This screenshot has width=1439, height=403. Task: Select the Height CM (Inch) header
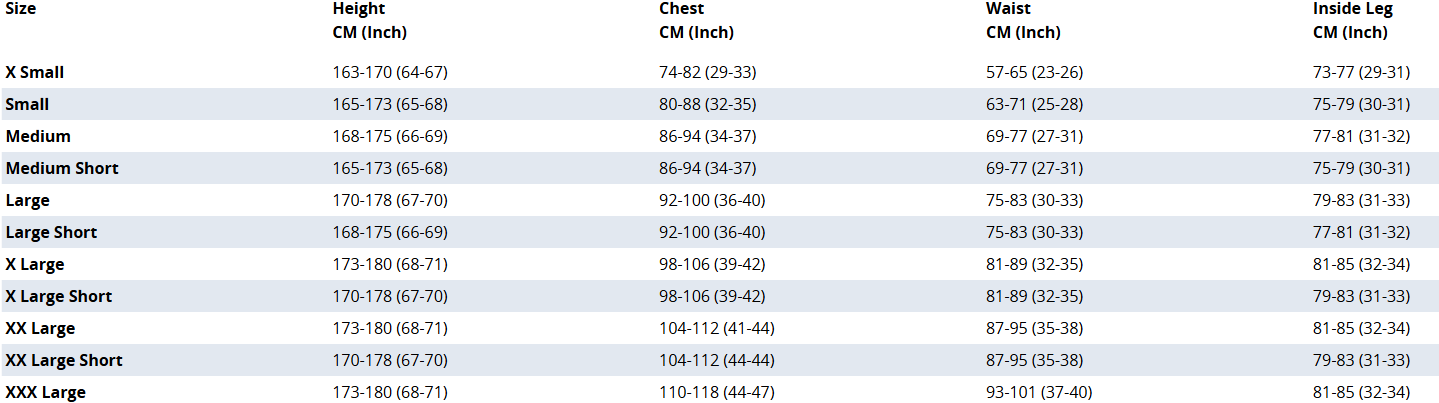pyautogui.click(x=370, y=20)
